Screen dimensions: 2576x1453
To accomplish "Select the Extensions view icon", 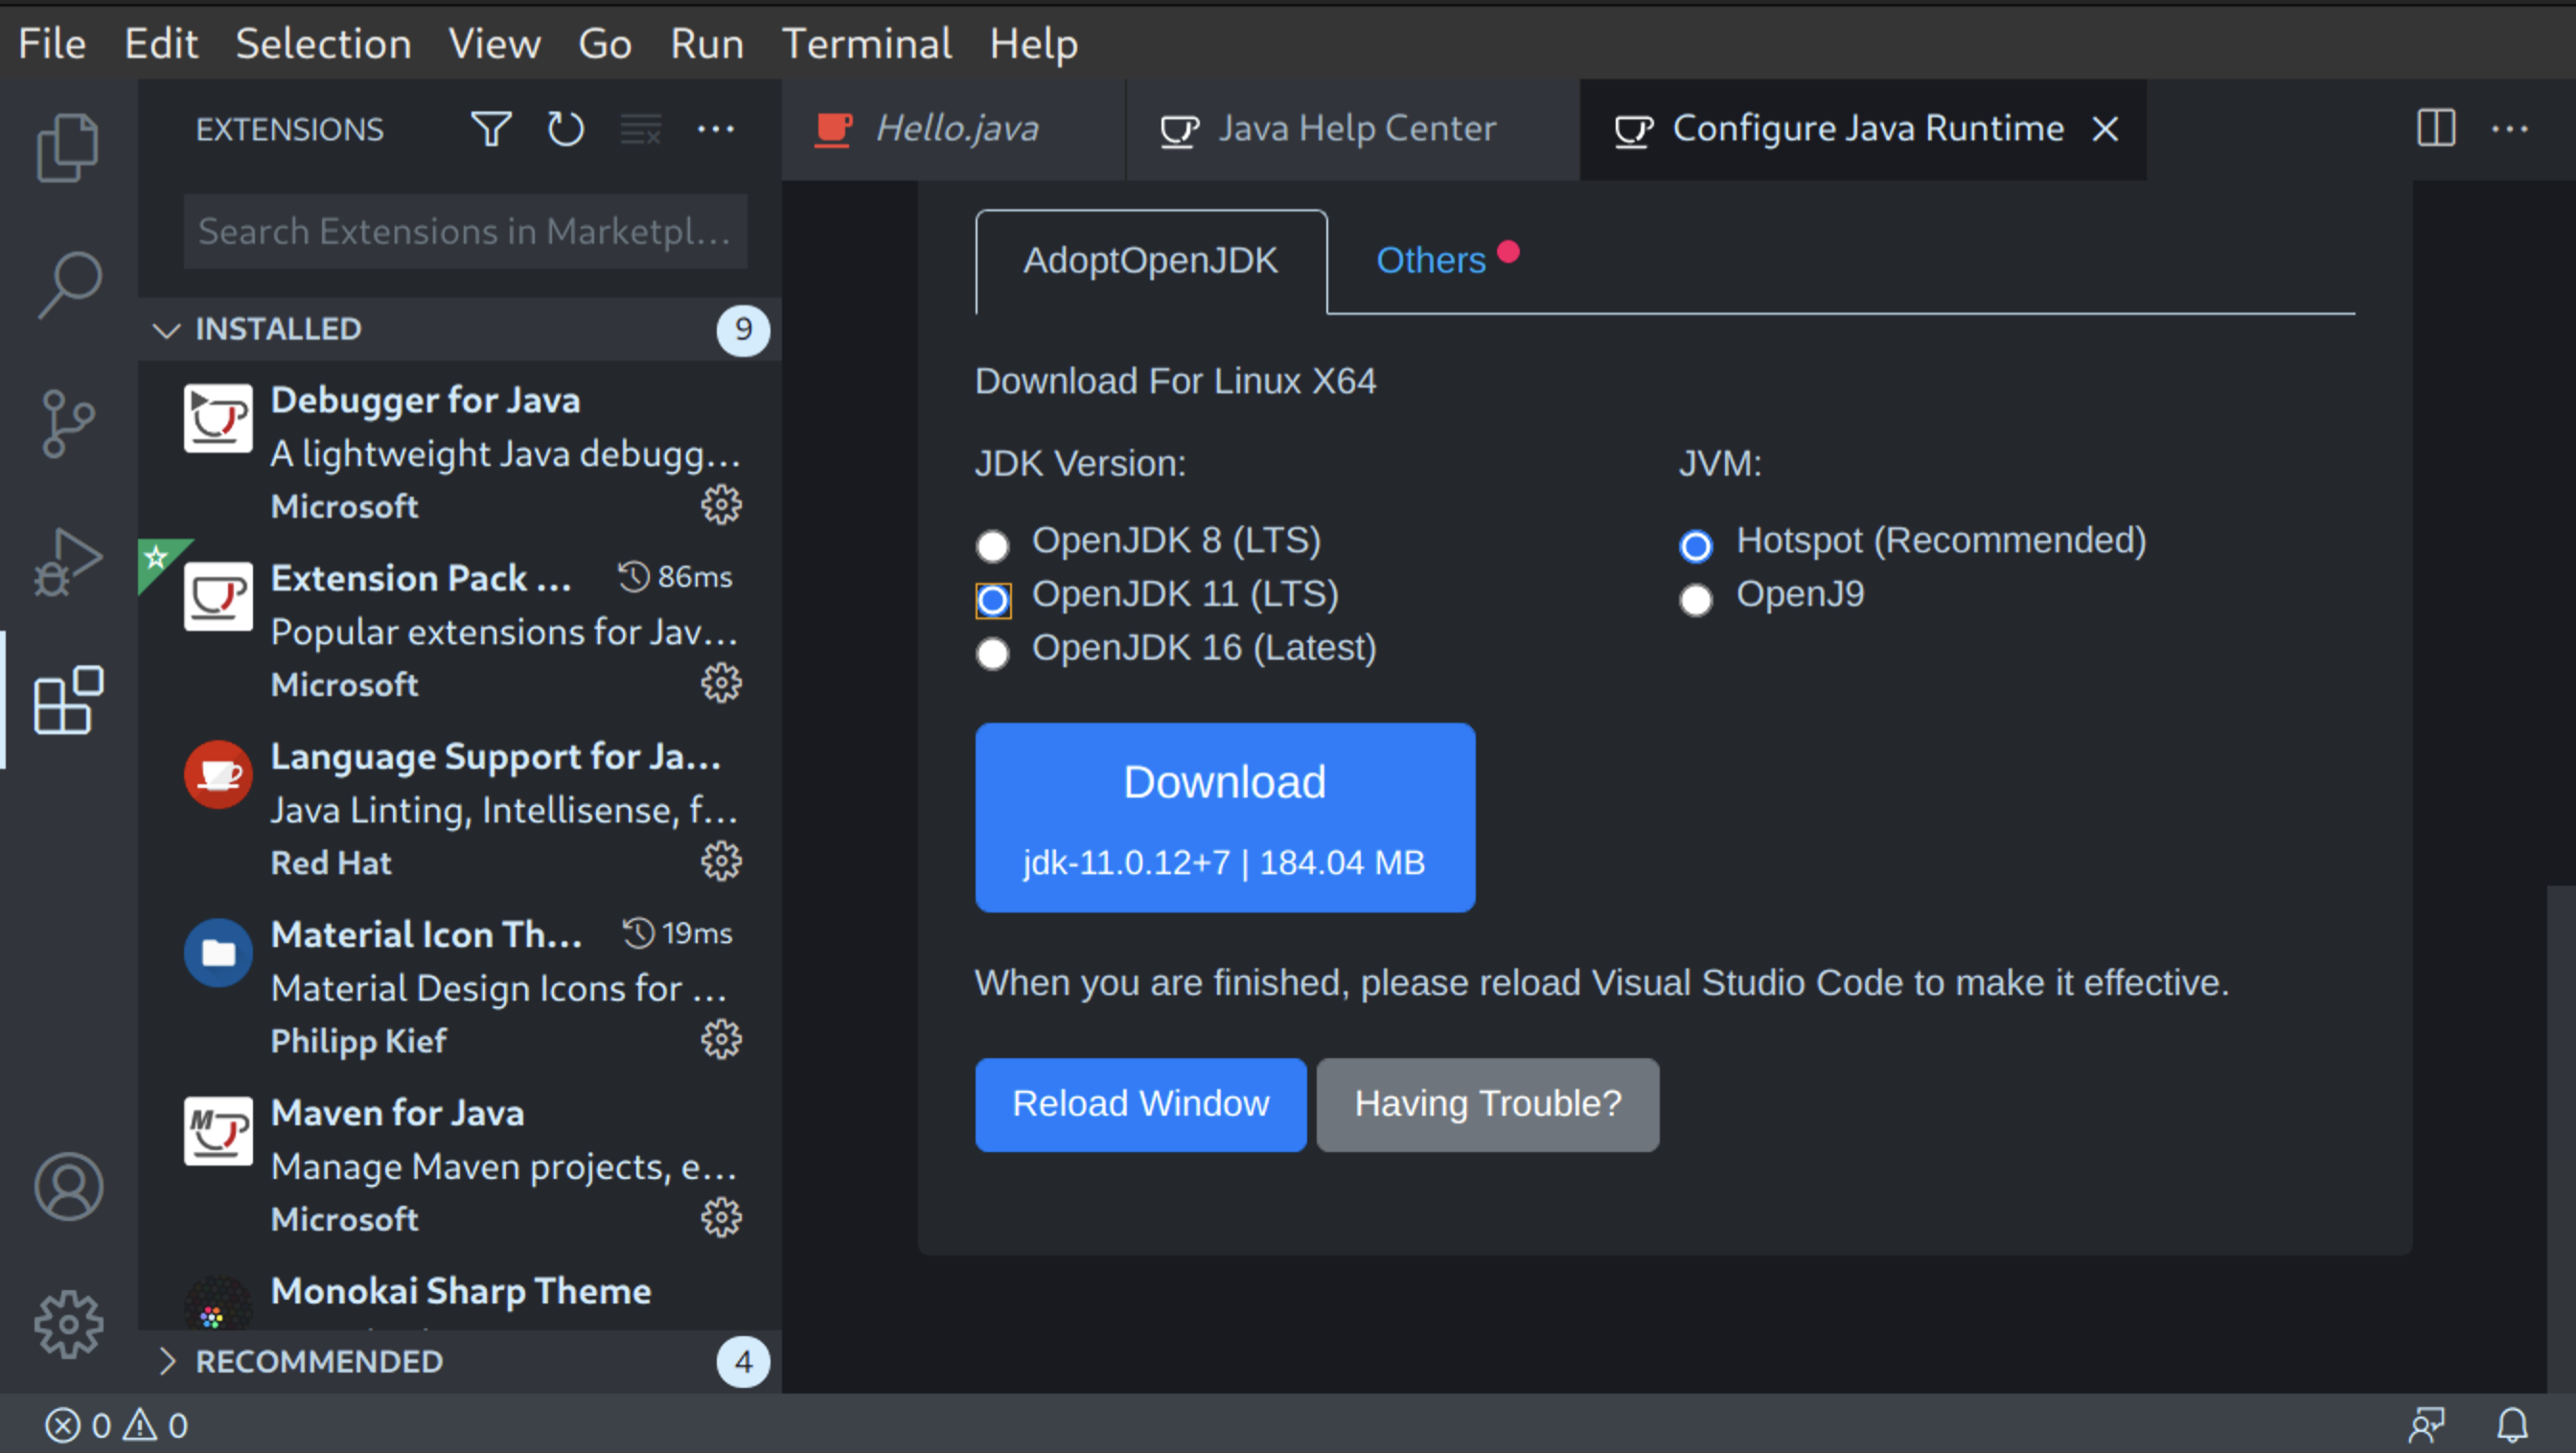I will tap(68, 700).
